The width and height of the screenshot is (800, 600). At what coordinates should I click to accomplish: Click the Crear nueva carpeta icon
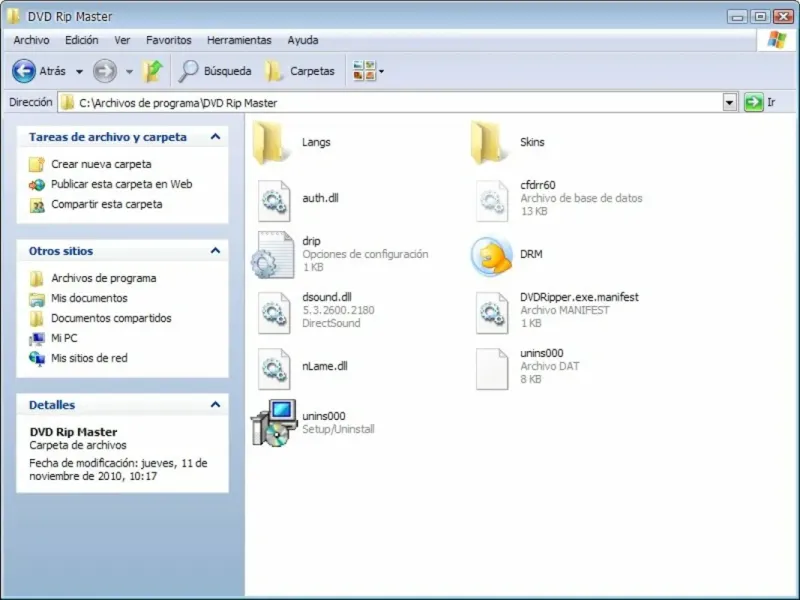point(37,164)
